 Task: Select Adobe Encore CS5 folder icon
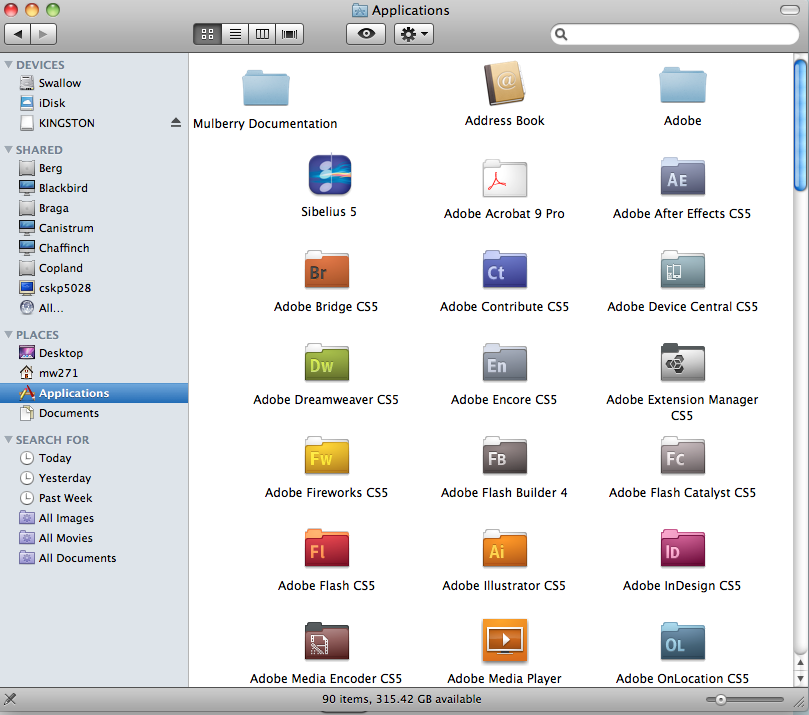504,362
